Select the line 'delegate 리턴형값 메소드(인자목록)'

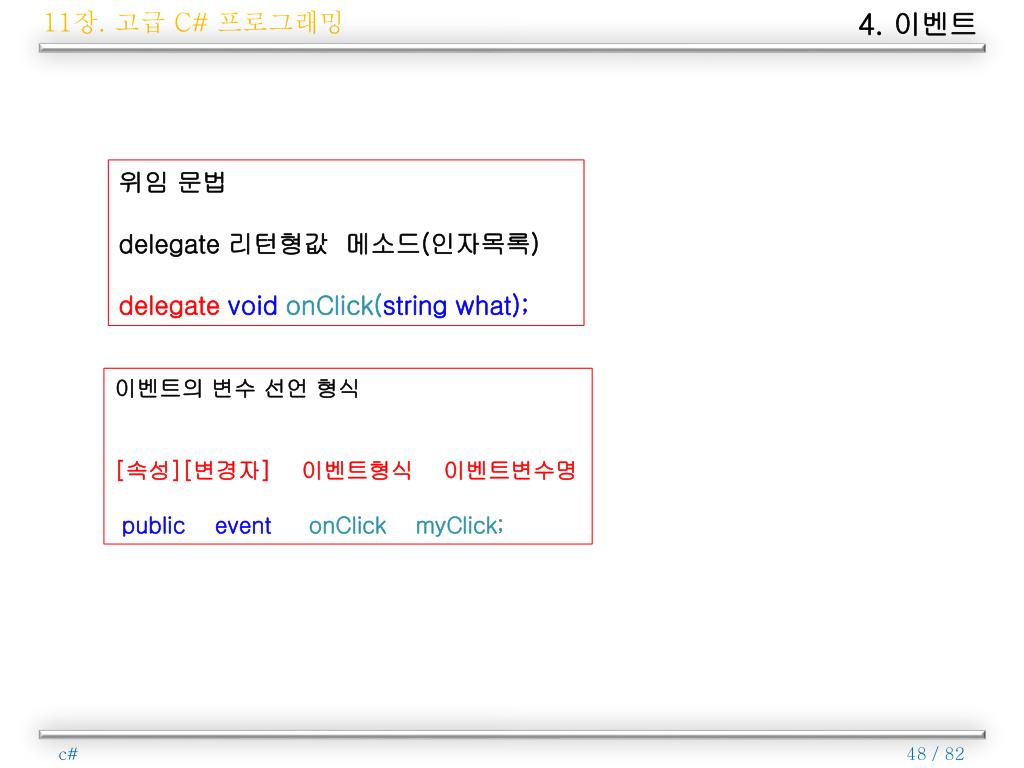pos(328,244)
